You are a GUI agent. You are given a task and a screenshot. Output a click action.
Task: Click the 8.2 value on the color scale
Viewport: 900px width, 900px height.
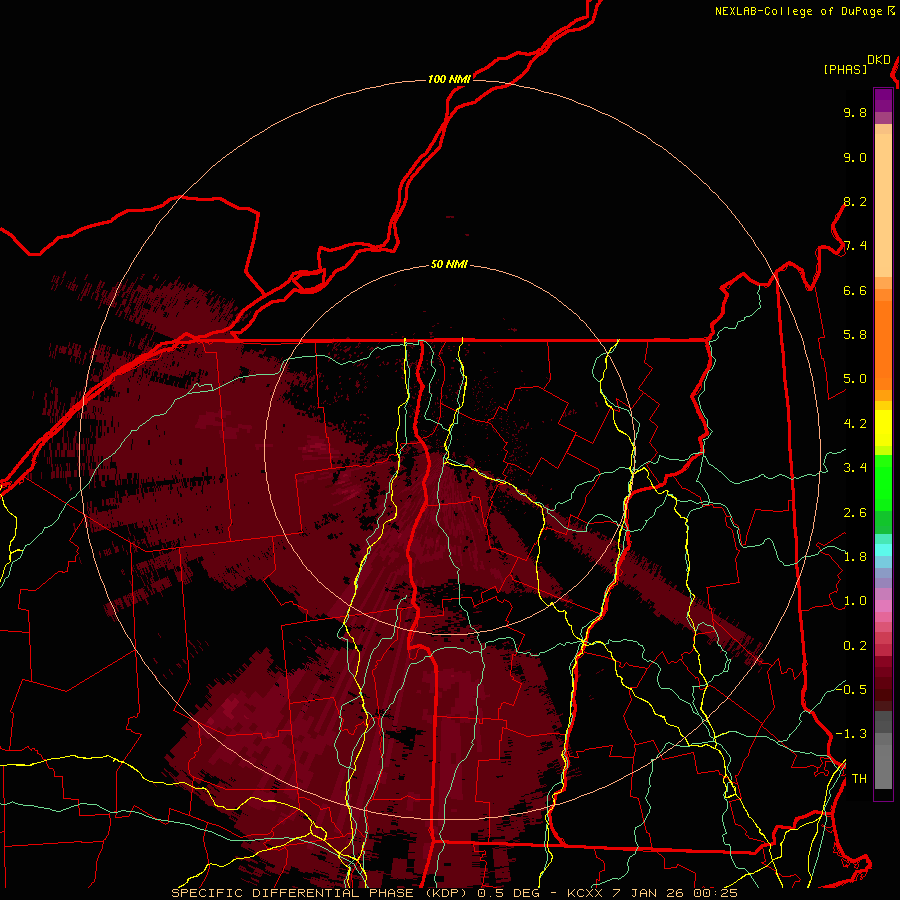point(855,201)
